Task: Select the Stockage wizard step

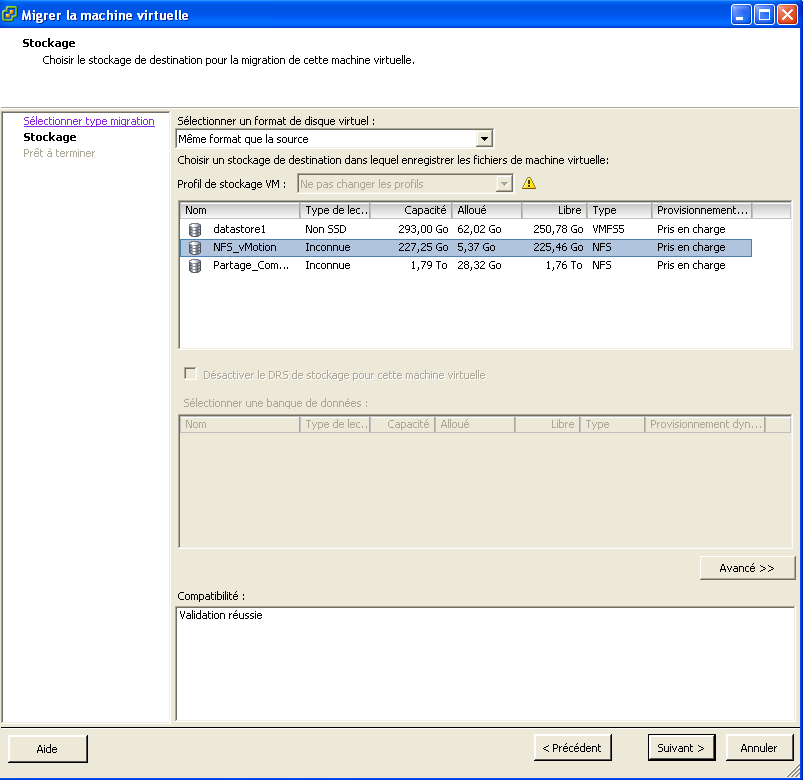Action: tap(50, 137)
